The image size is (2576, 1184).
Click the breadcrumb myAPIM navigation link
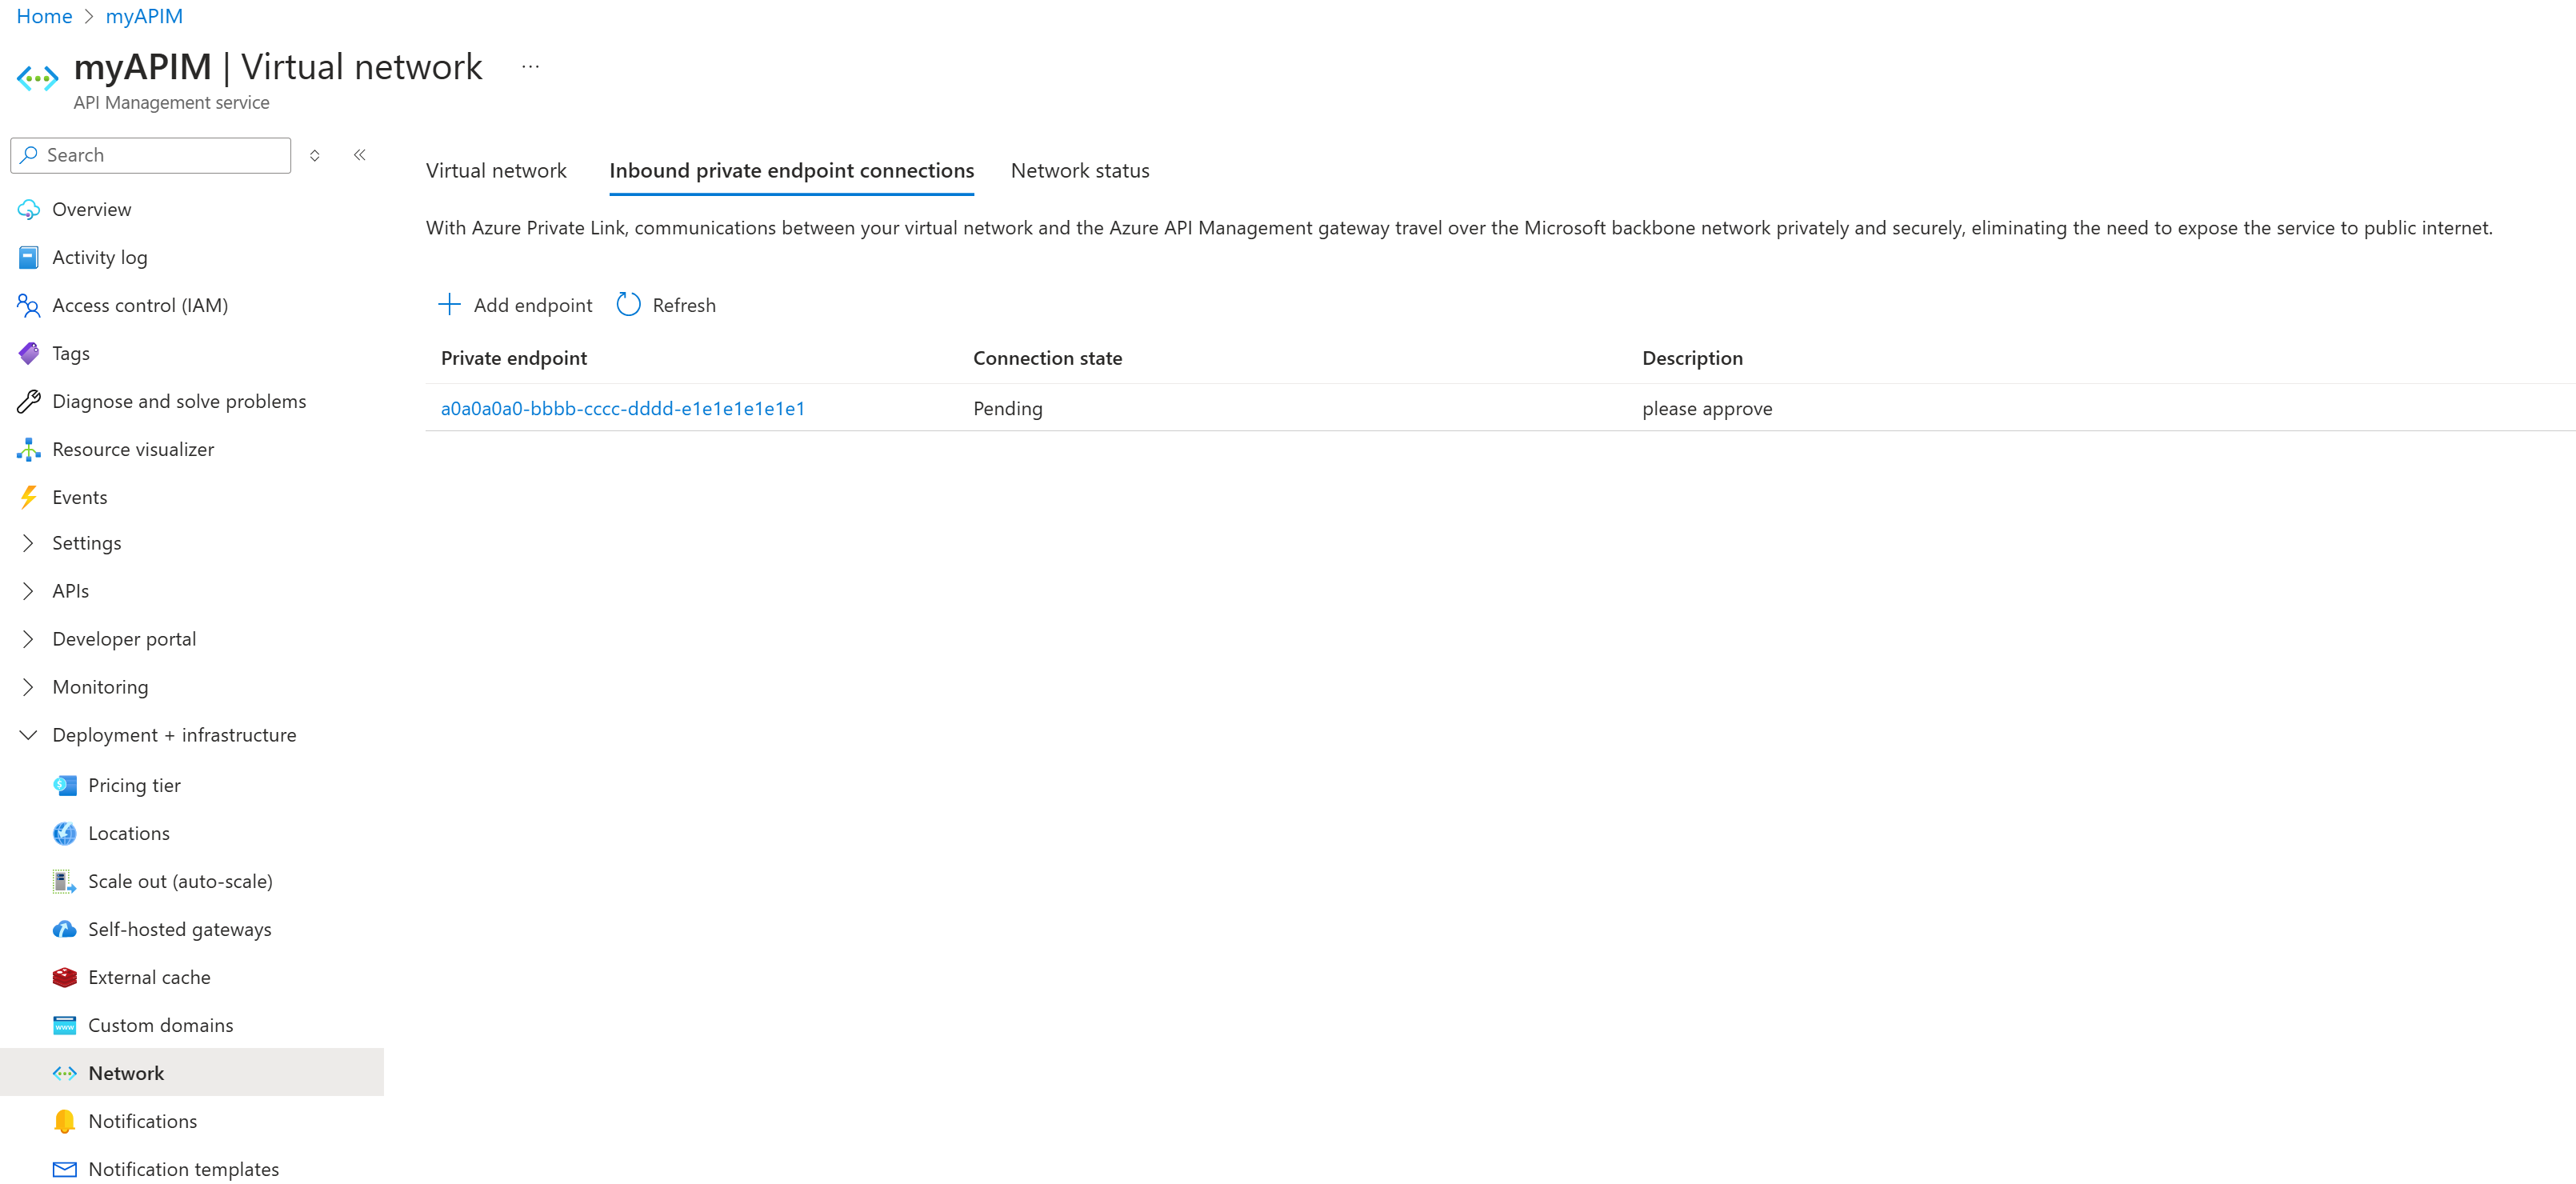[x=146, y=18]
